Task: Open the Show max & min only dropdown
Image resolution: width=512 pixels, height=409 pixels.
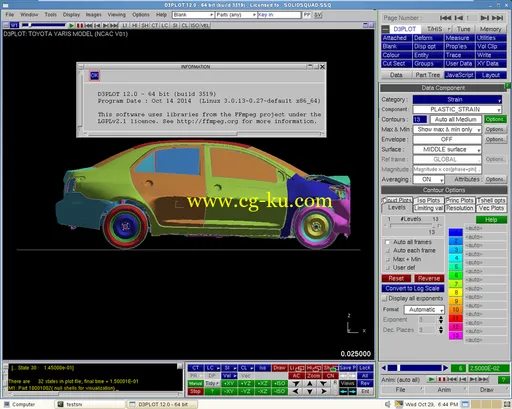Action: pos(447,129)
